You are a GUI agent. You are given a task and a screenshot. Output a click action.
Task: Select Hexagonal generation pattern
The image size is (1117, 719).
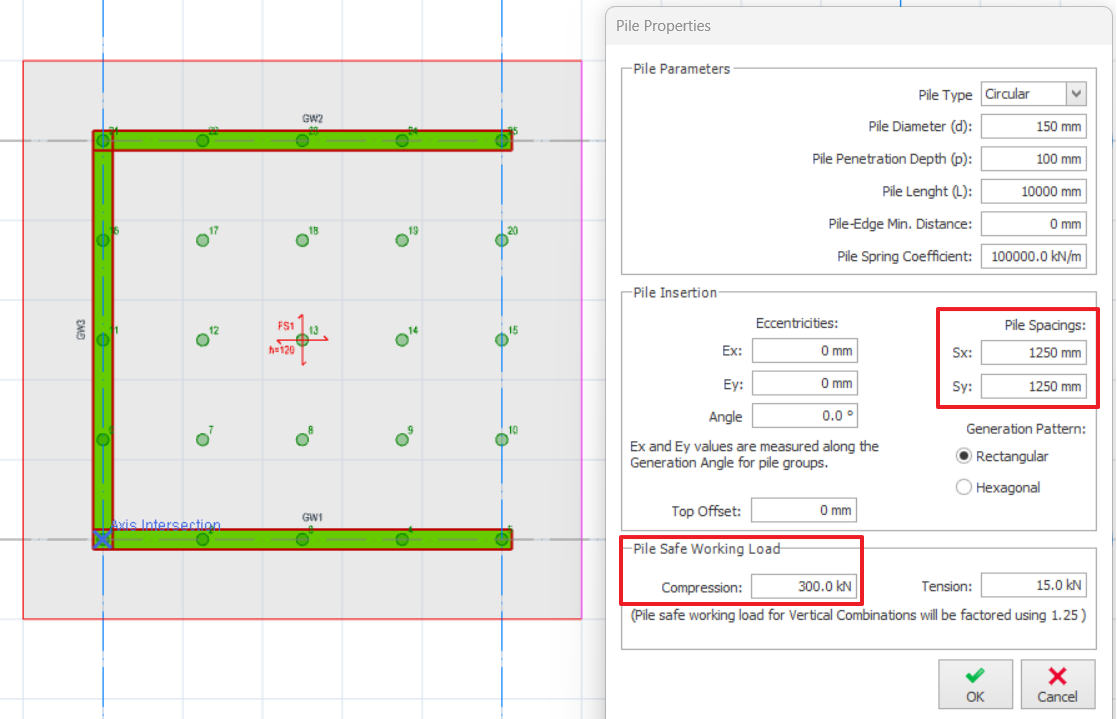(x=964, y=488)
